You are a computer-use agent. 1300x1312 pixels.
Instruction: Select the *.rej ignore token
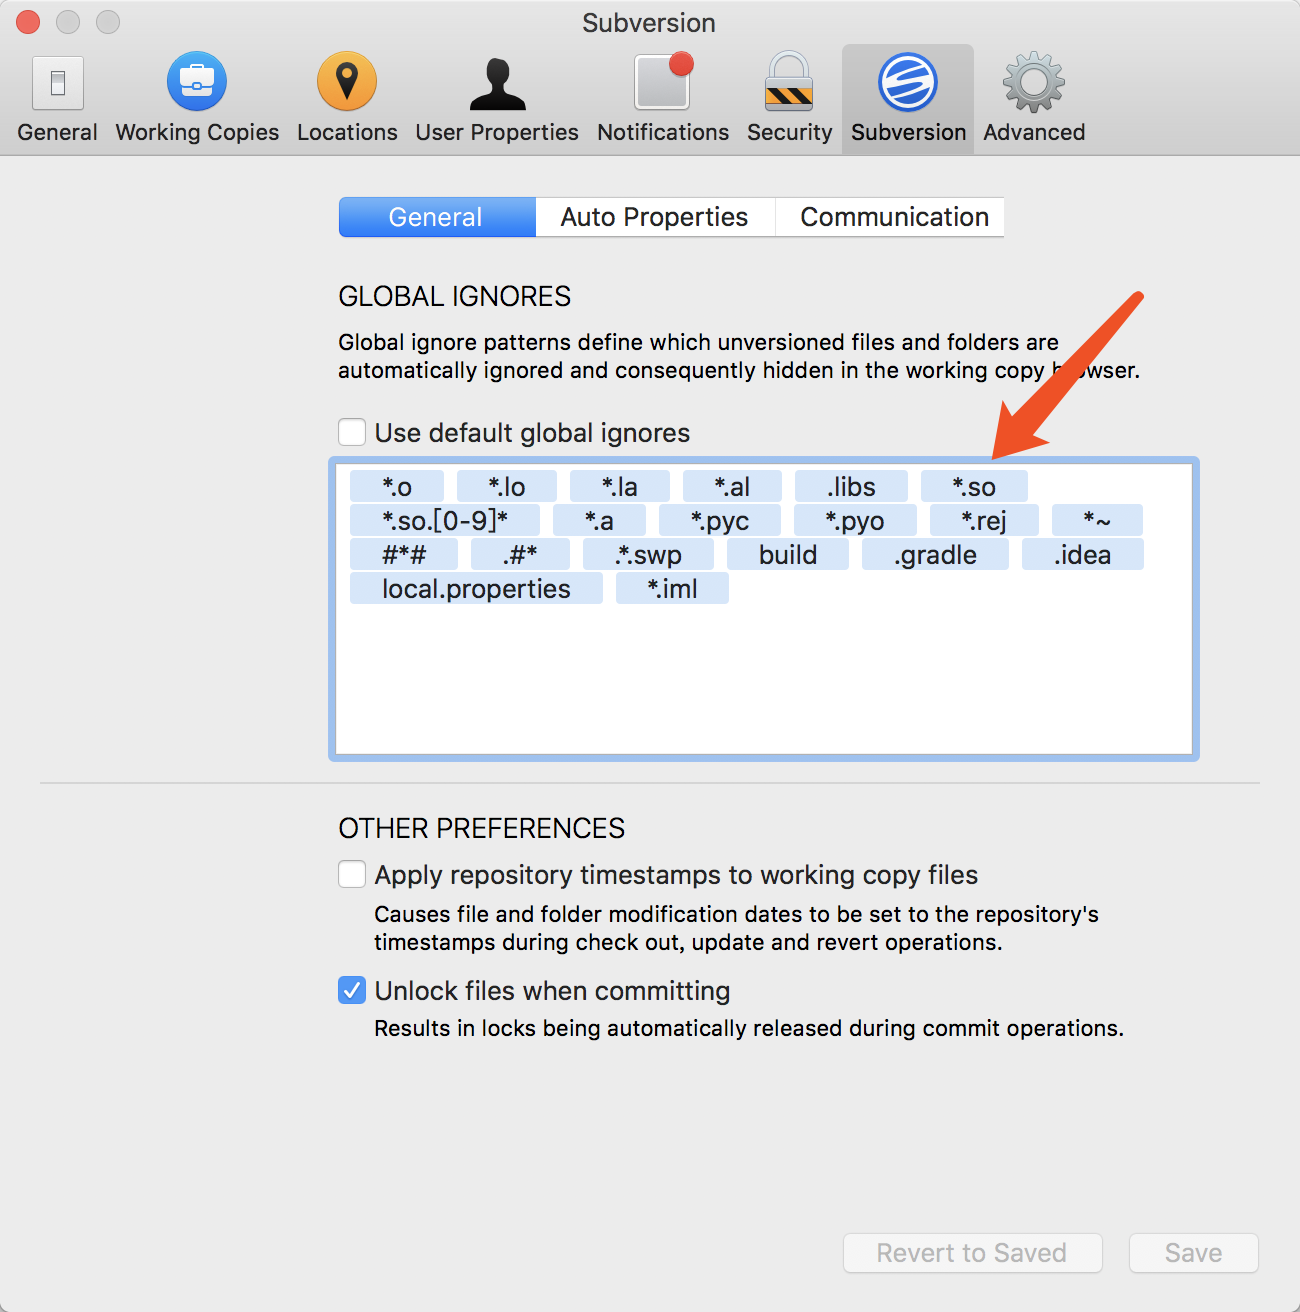coord(984,520)
